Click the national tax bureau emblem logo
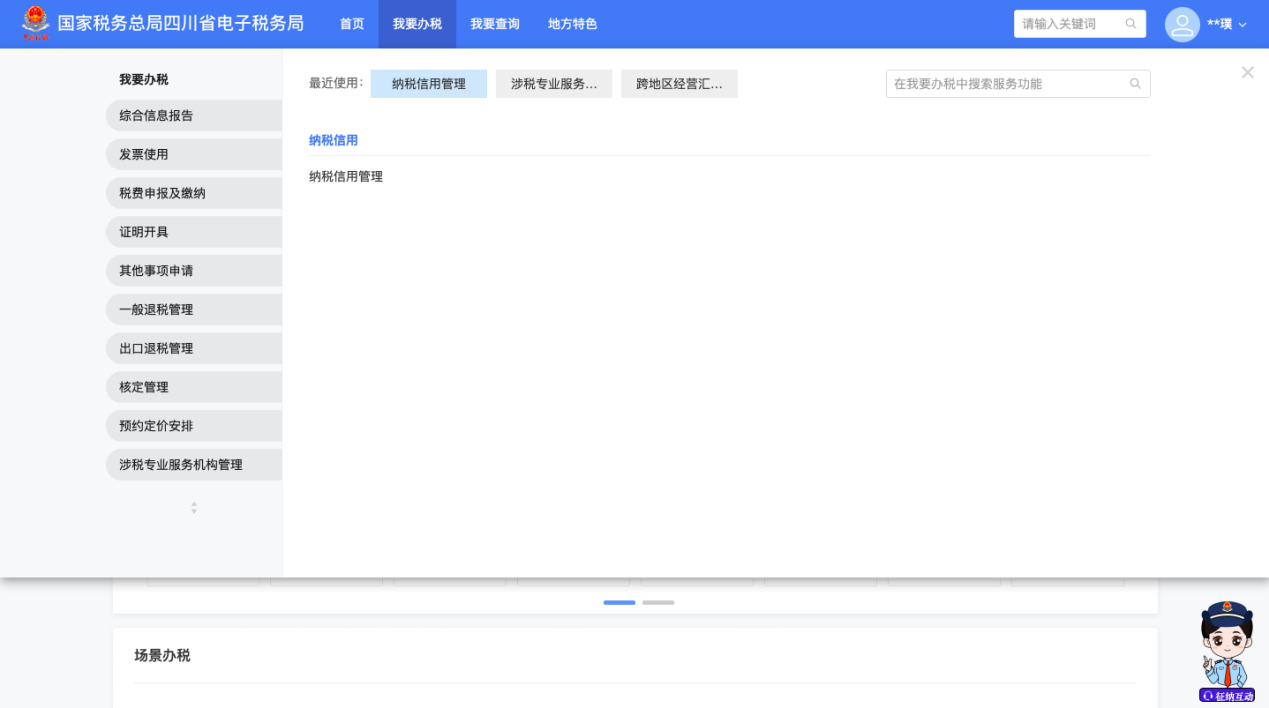The height and width of the screenshot is (708, 1269). coord(35,23)
